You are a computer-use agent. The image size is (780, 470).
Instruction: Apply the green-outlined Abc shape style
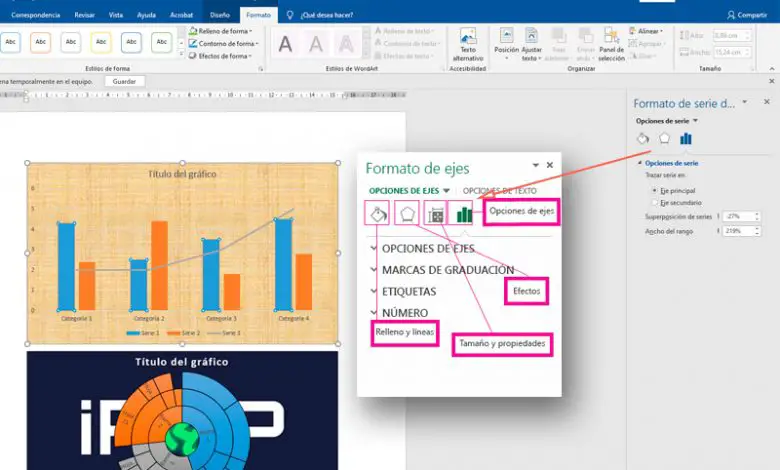[162, 42]
